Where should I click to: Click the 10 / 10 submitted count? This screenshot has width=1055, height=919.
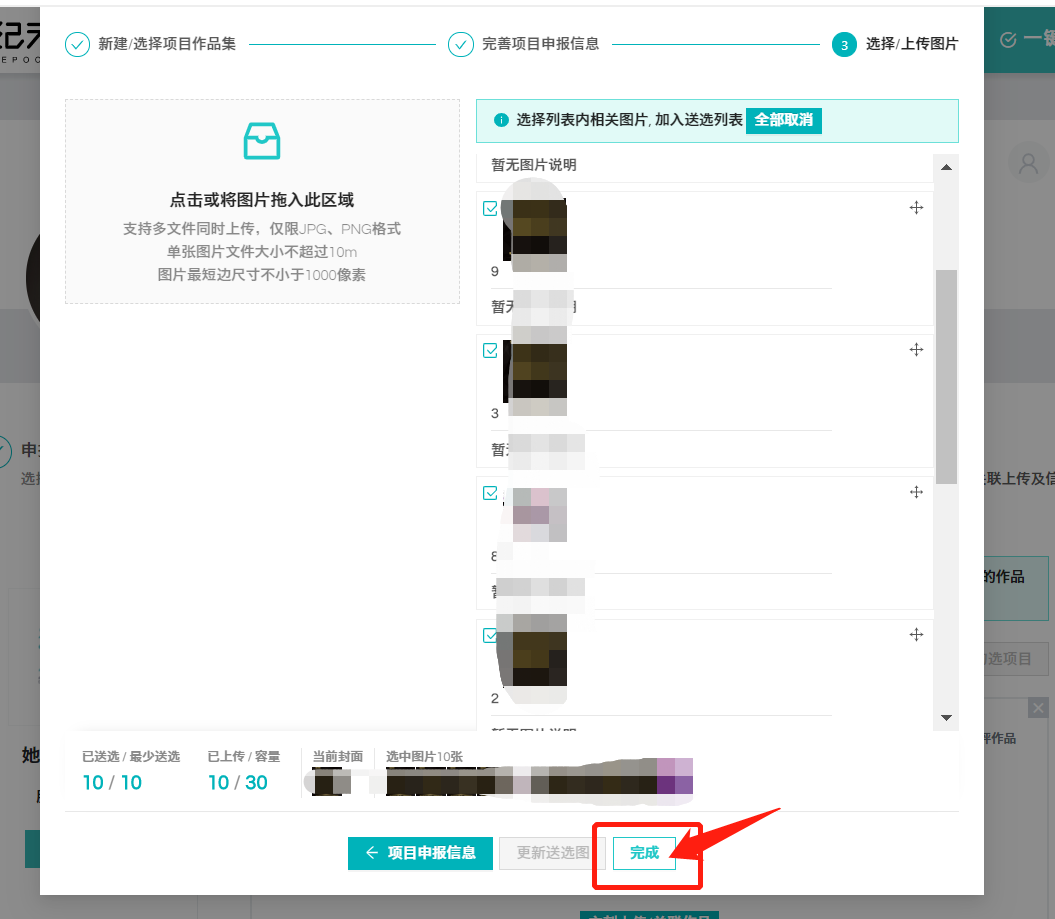[x=112, y=782]
